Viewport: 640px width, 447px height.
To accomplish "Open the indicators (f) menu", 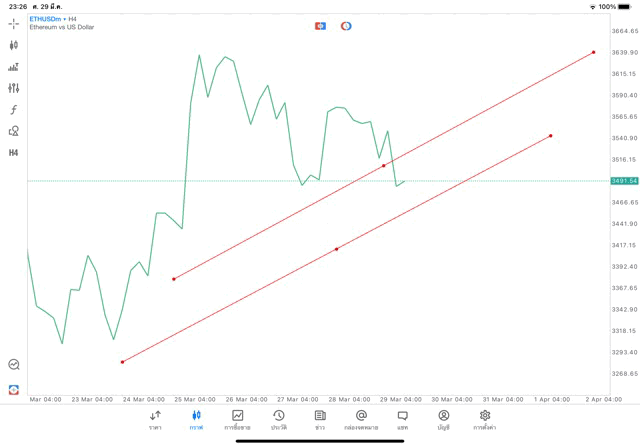I will click(x=13, y=110).
